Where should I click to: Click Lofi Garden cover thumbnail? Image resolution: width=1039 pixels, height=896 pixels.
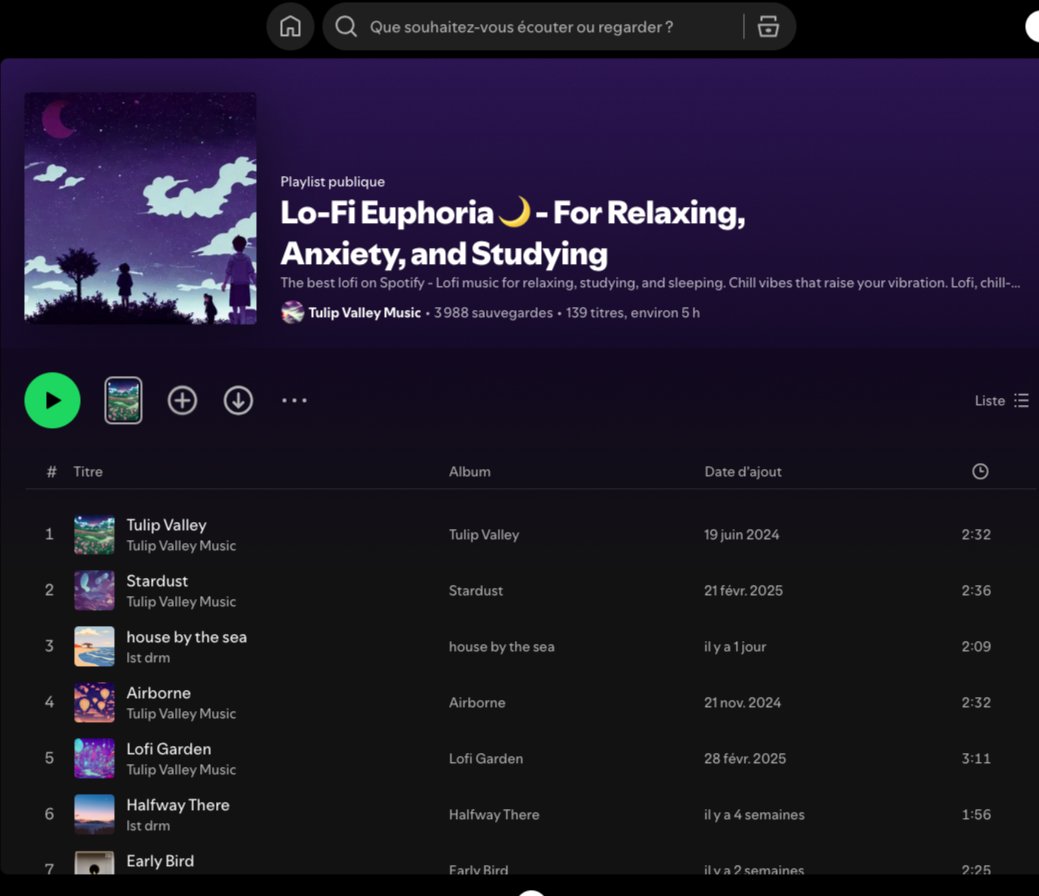tap(94, 759)
